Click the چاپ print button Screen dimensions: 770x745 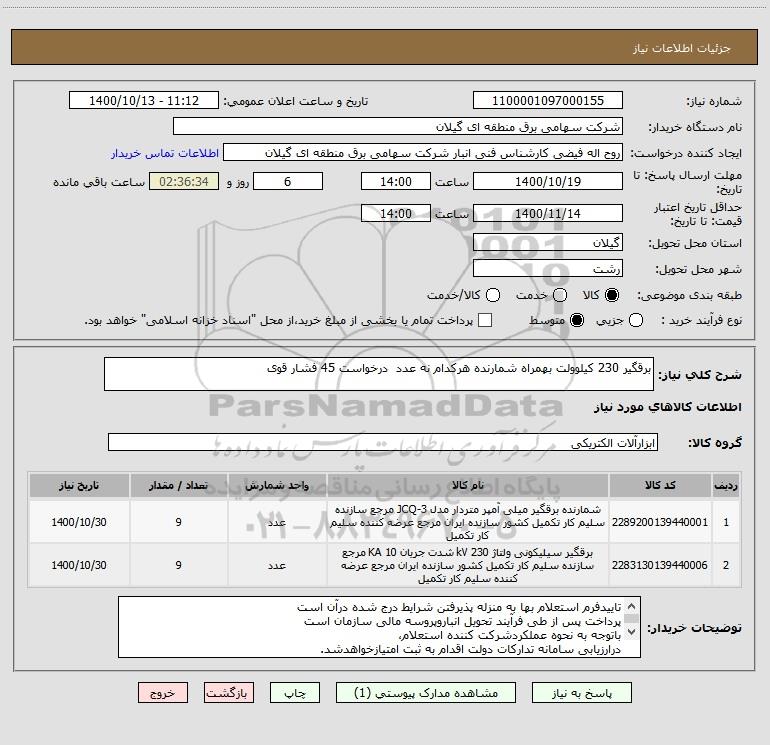(295, 693)
